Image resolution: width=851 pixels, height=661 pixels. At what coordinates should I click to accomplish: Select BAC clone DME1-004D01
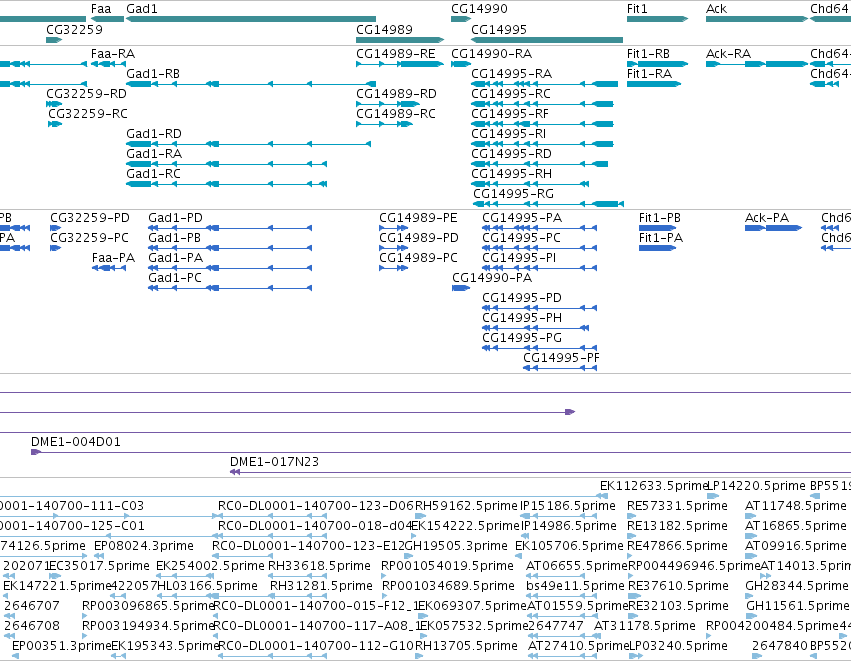[441, 452]
